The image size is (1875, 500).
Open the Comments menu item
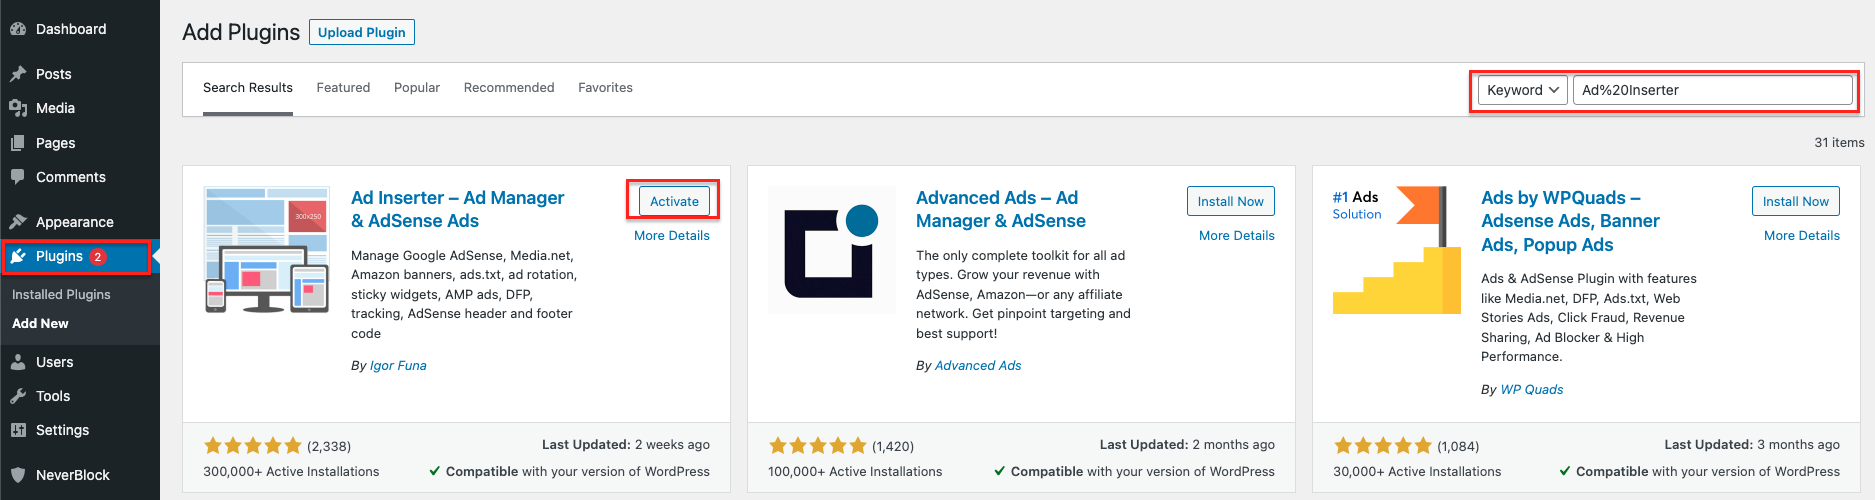coord(80,177)
